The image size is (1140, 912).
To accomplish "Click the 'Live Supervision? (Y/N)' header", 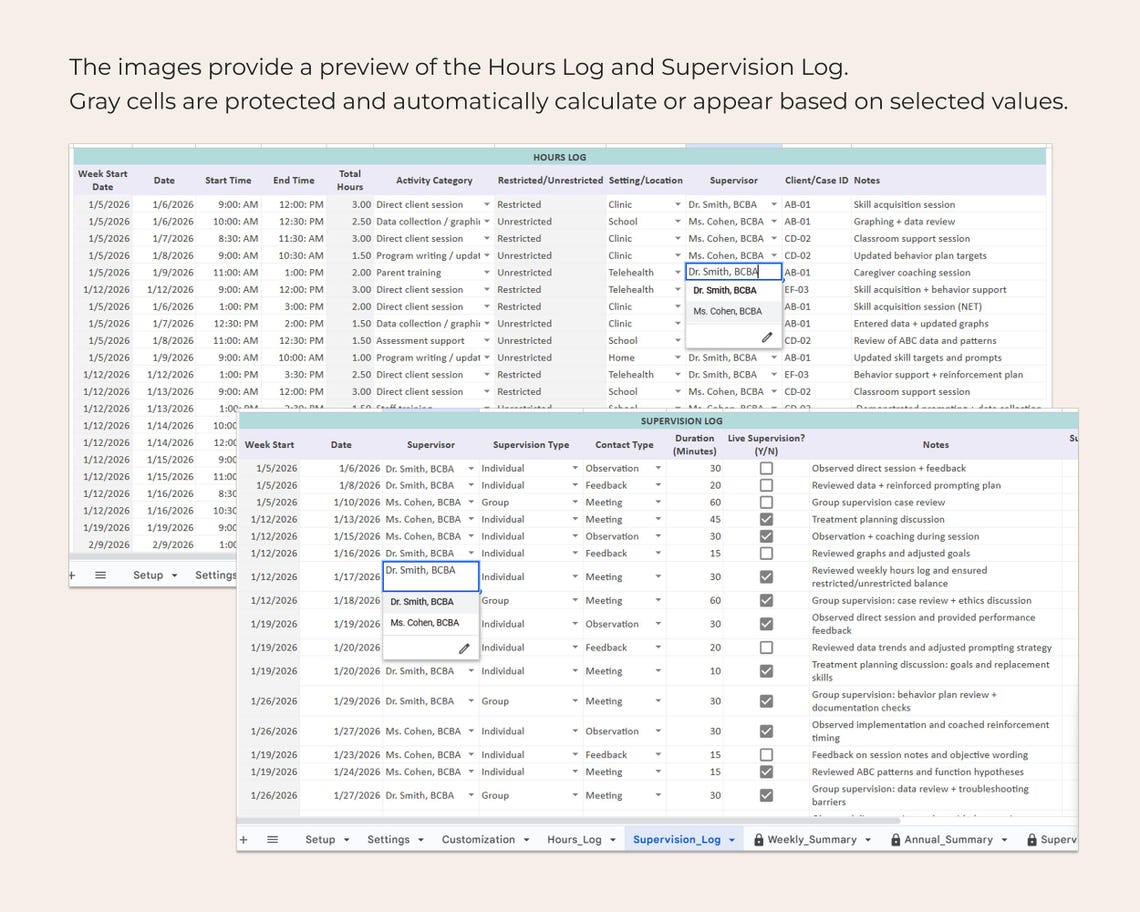I will point(766,444).
